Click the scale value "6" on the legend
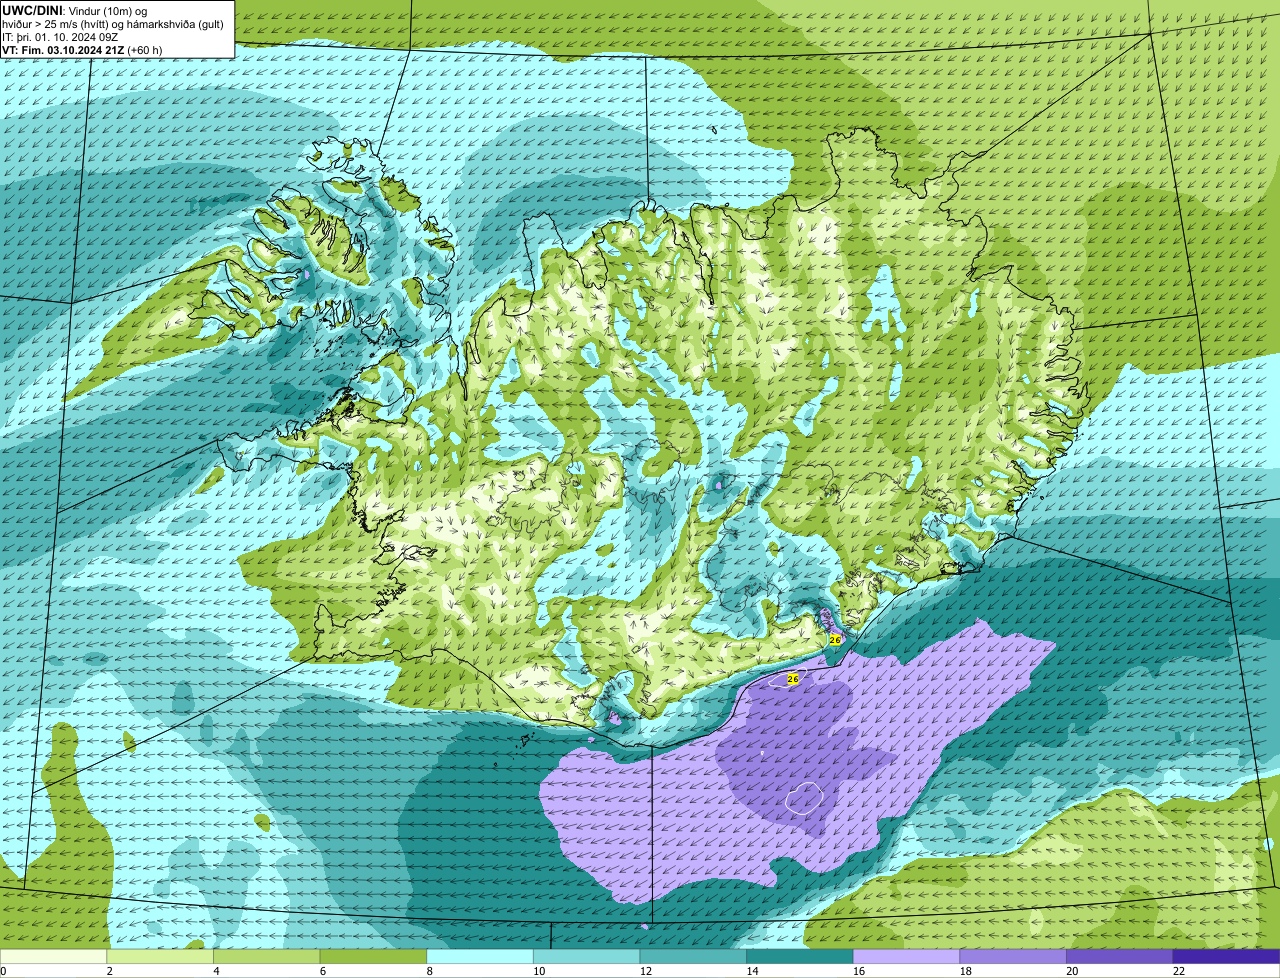 point(322,971)
